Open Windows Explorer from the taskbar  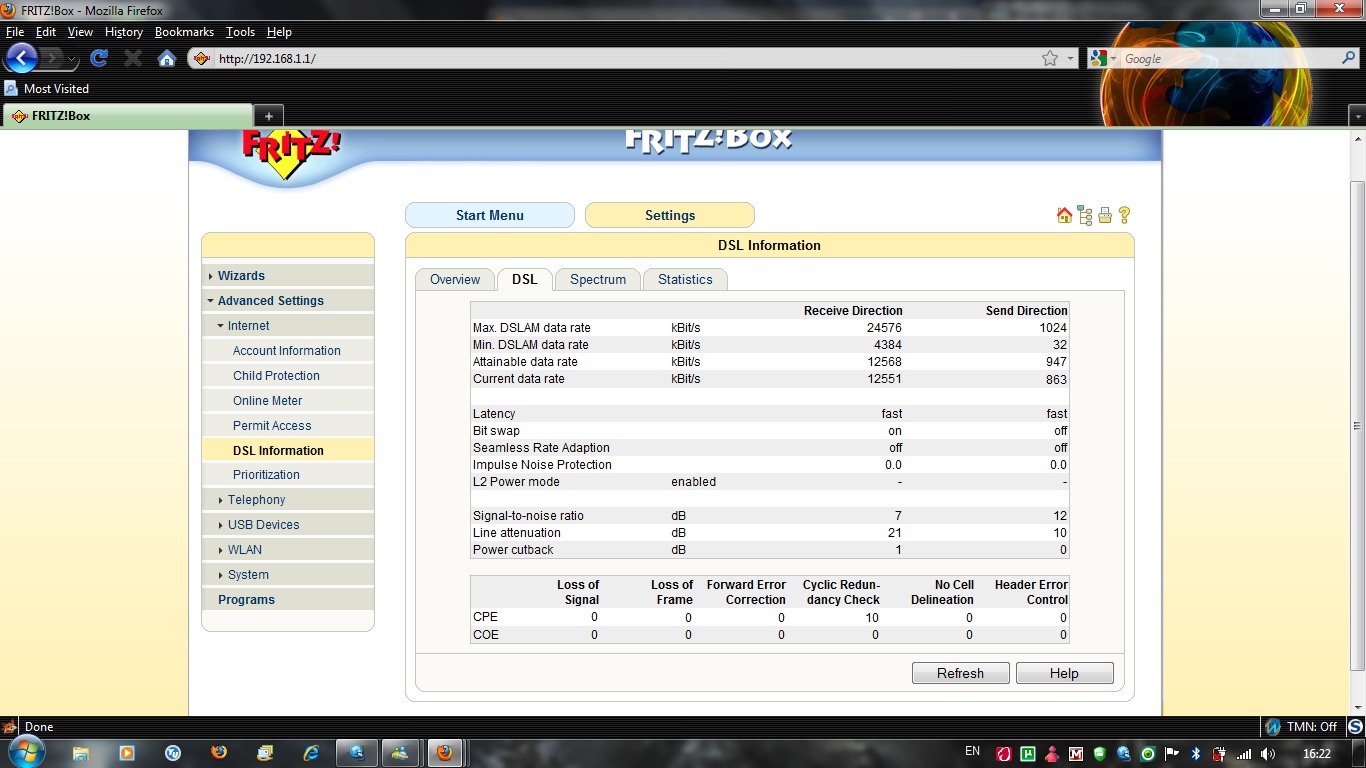pos(81,752)
